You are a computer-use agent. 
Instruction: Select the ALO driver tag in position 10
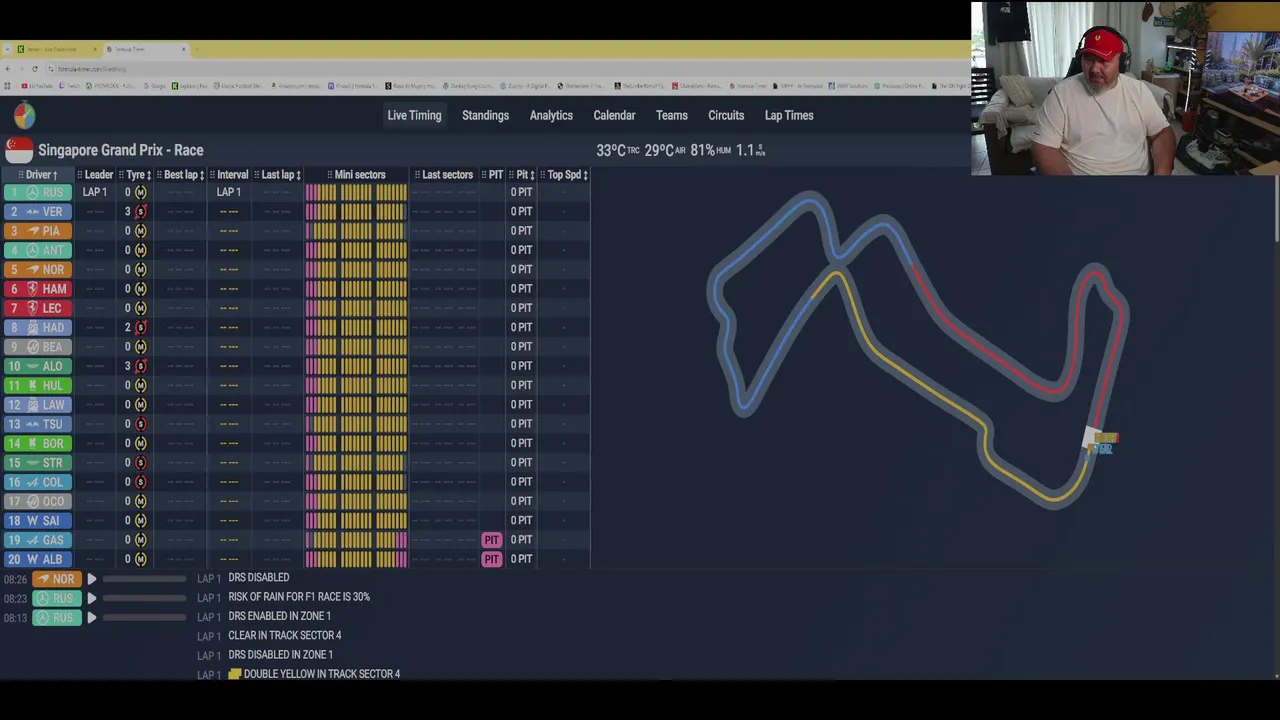tap(37, 366)
